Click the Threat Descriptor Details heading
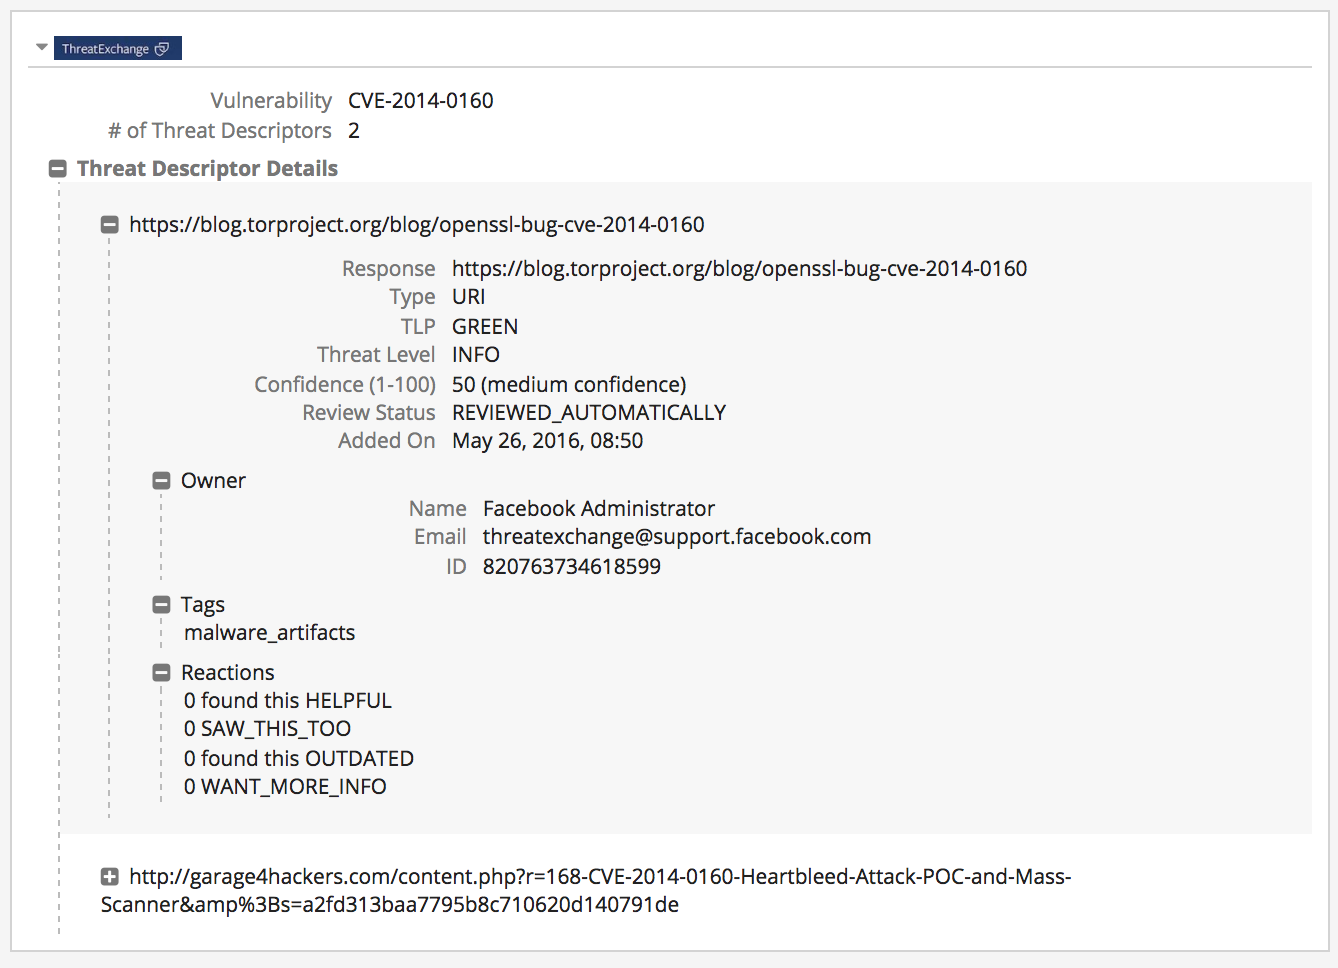 coord(207,169)
